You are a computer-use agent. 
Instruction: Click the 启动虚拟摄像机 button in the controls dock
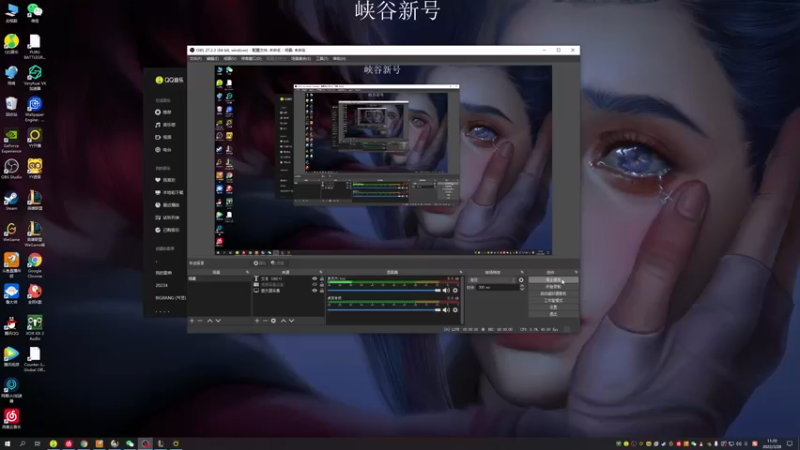pyautogui.click(x=553, y=294)
